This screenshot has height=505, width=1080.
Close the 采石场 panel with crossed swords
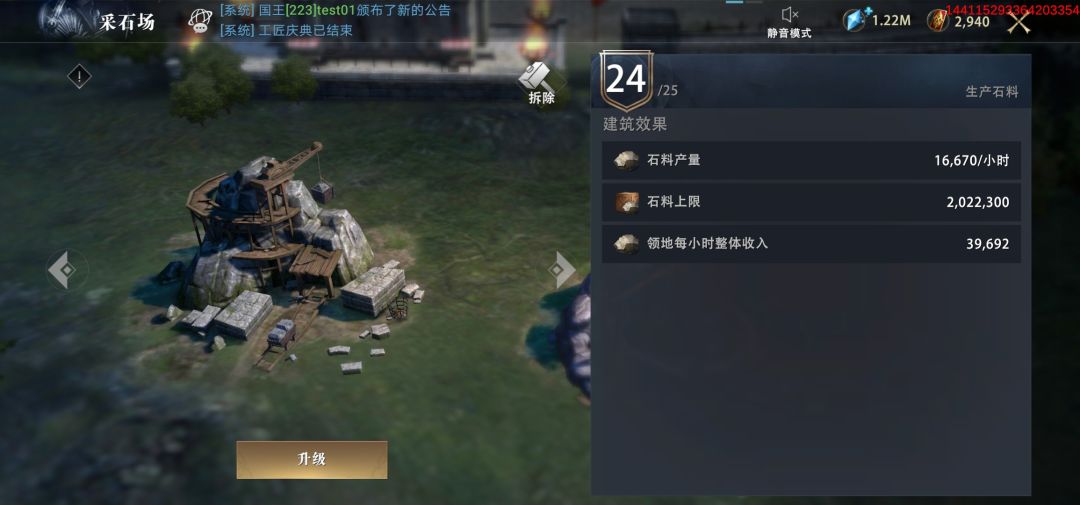[x=1019, y=22]
